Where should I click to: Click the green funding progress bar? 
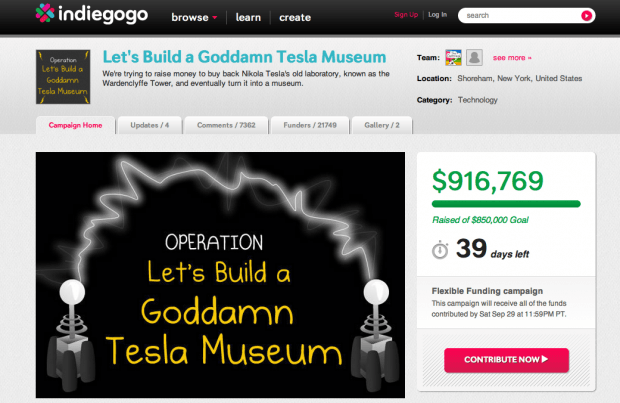505,203
